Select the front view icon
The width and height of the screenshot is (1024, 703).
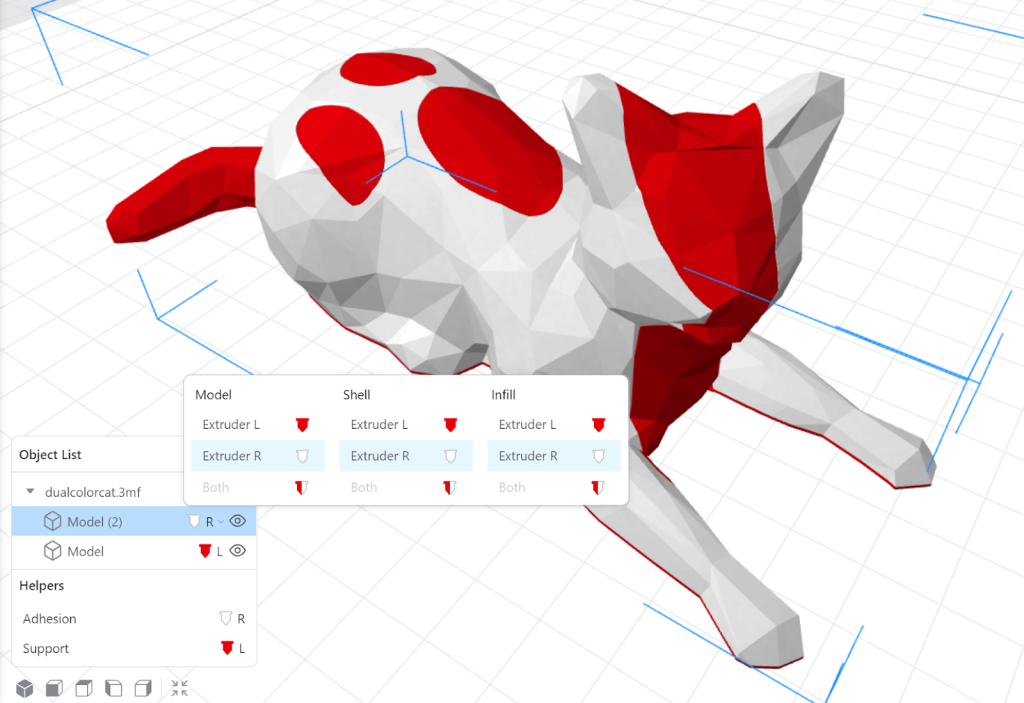[x=56, y=688]
